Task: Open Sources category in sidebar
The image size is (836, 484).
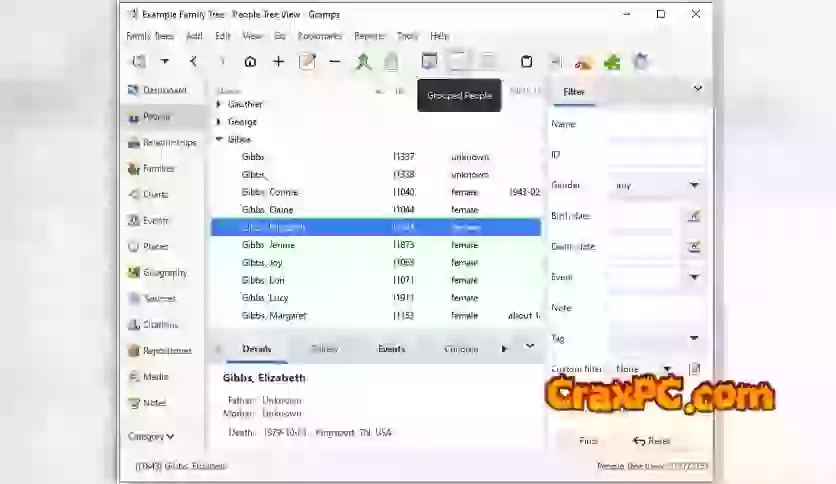Action: point(163,299)
